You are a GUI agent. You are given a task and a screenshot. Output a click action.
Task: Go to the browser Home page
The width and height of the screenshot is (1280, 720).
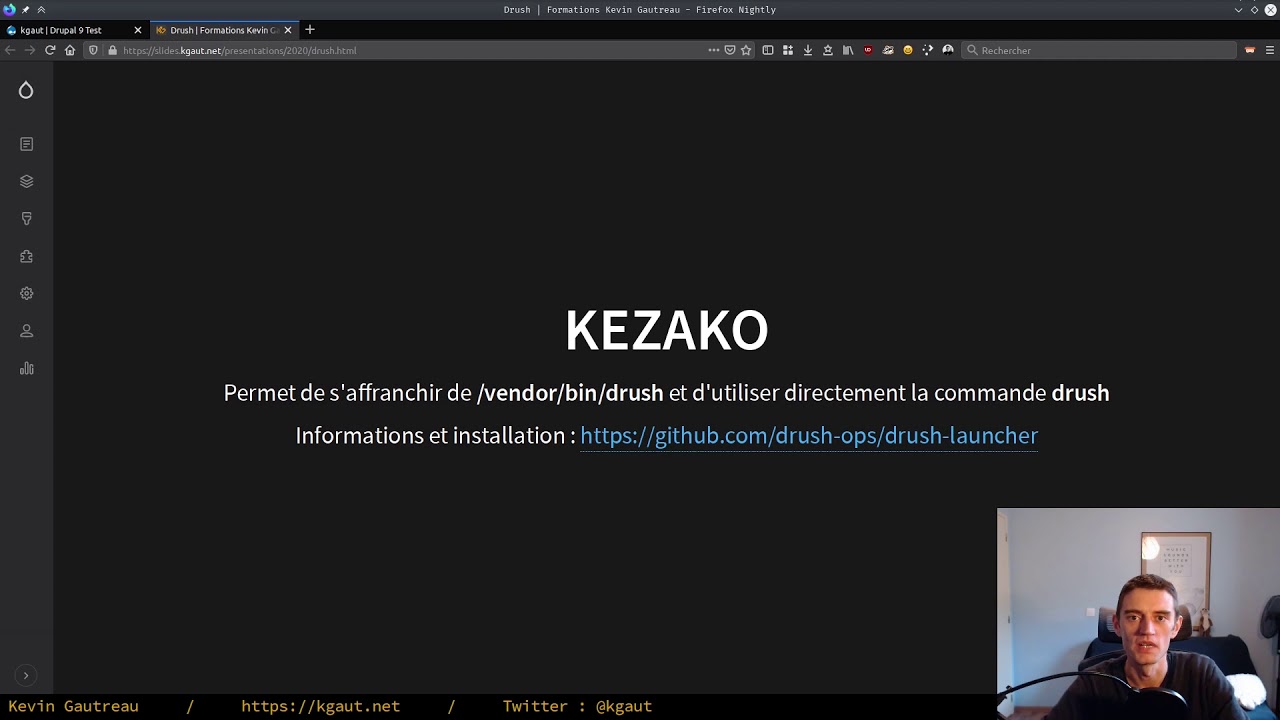point(70,50)
